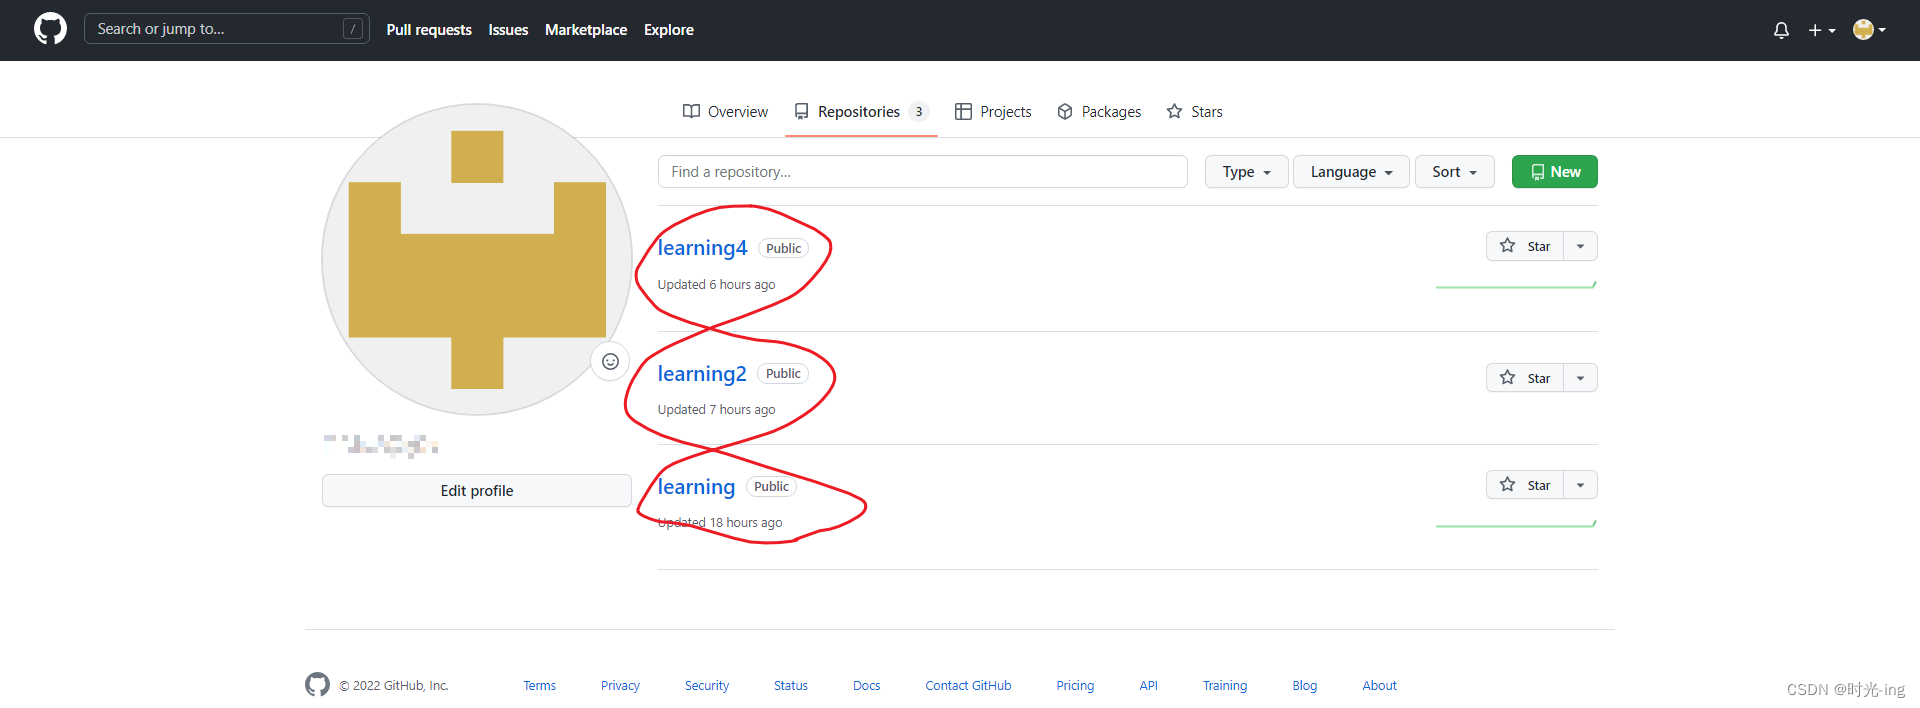Click the learning activity sparkline graph
The height and width of the screenshot is (708, 1920).
1516,523
